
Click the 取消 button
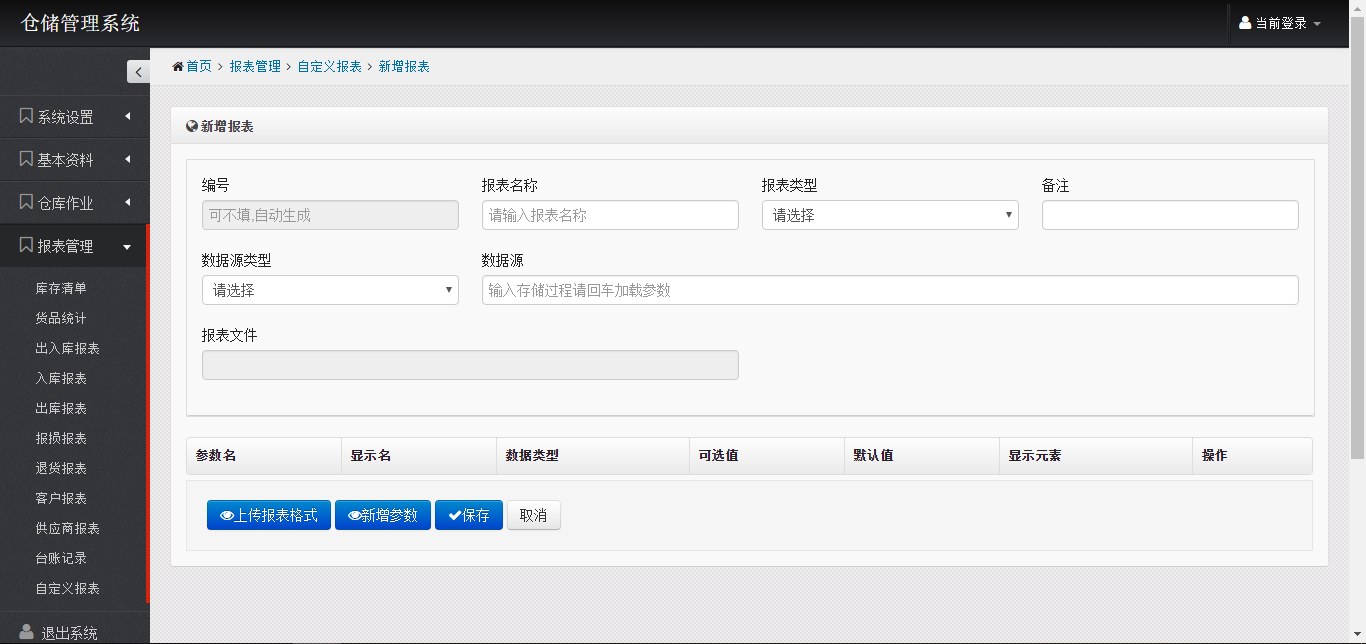click(533, 515)
